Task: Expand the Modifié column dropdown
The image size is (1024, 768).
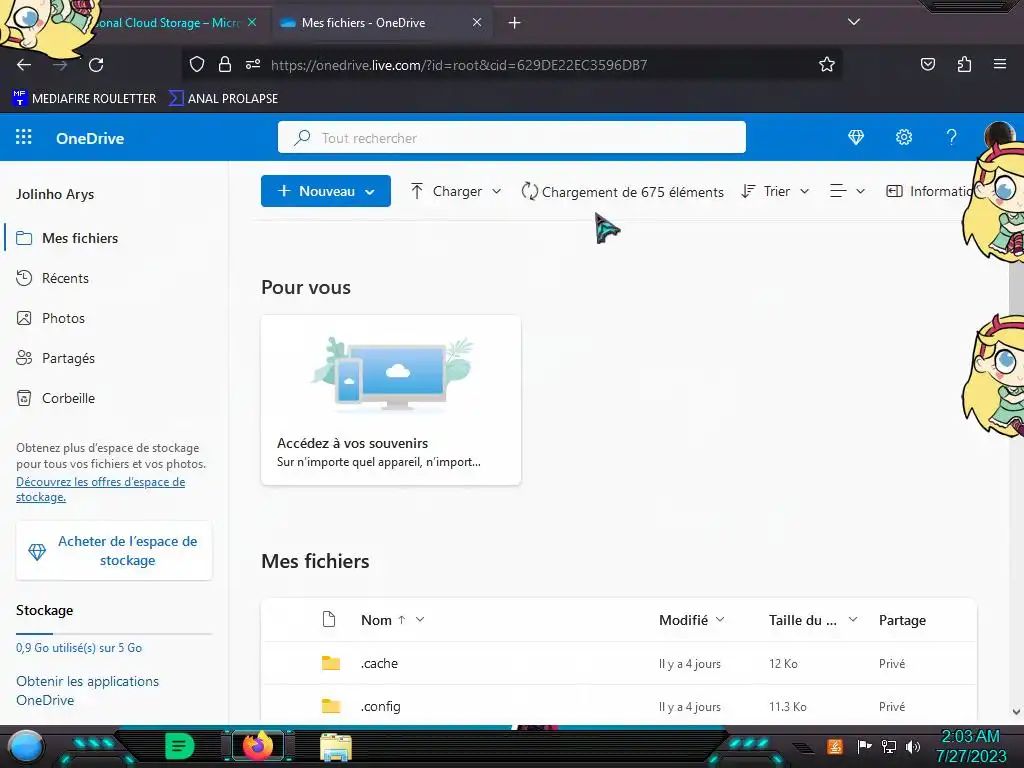Action: tap(720, 619)
